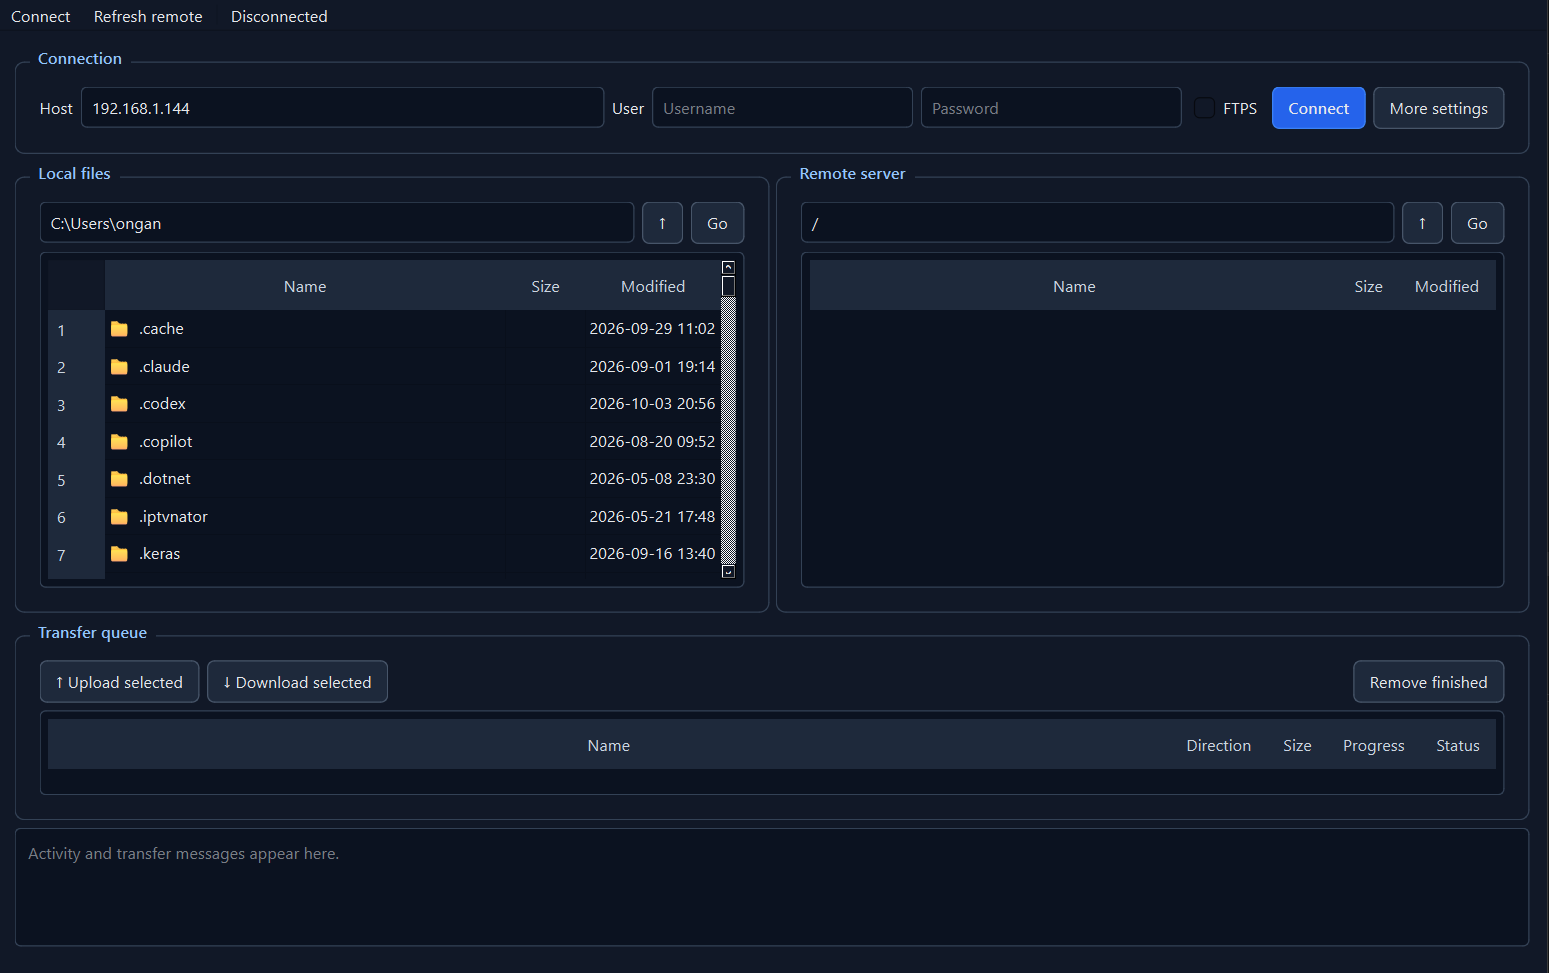This screenshot has height=973, width=1549.
Task: Select the .iptvnator folder name
Action: (x=174, y=517)
